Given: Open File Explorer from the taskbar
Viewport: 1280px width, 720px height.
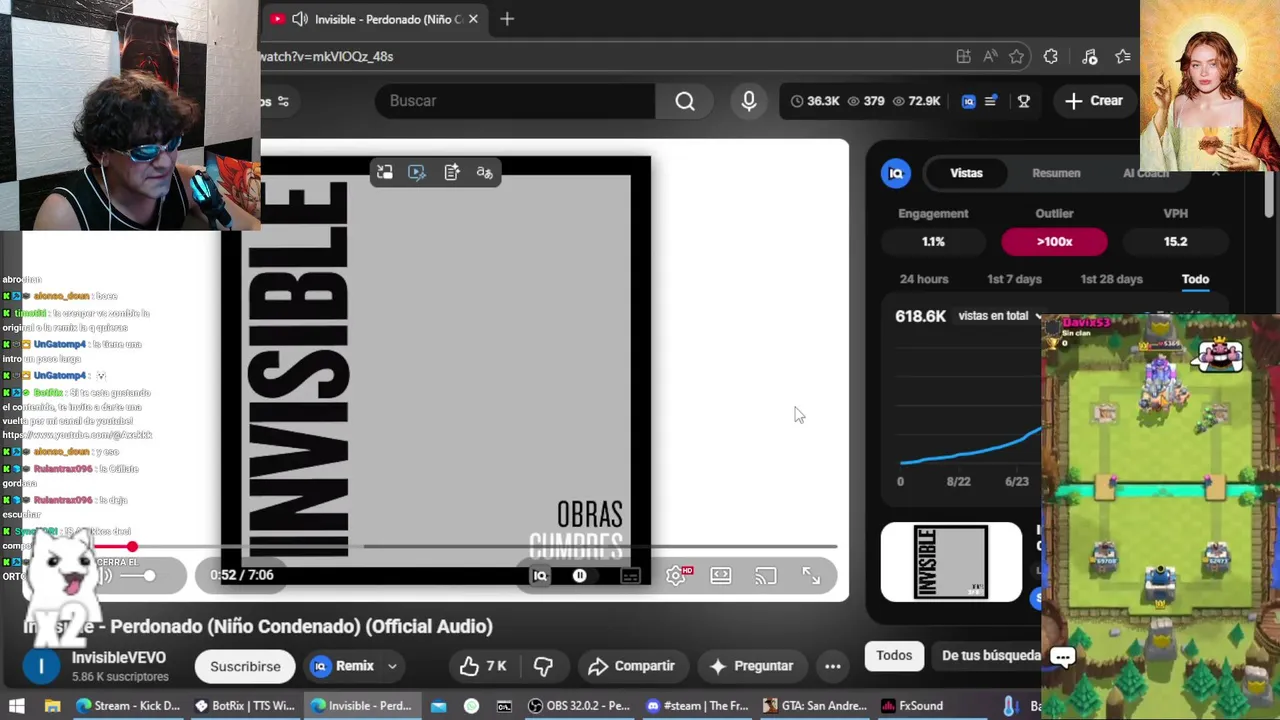Looking at the screenshot, I should pyautogui.click(x=53, y=706).
